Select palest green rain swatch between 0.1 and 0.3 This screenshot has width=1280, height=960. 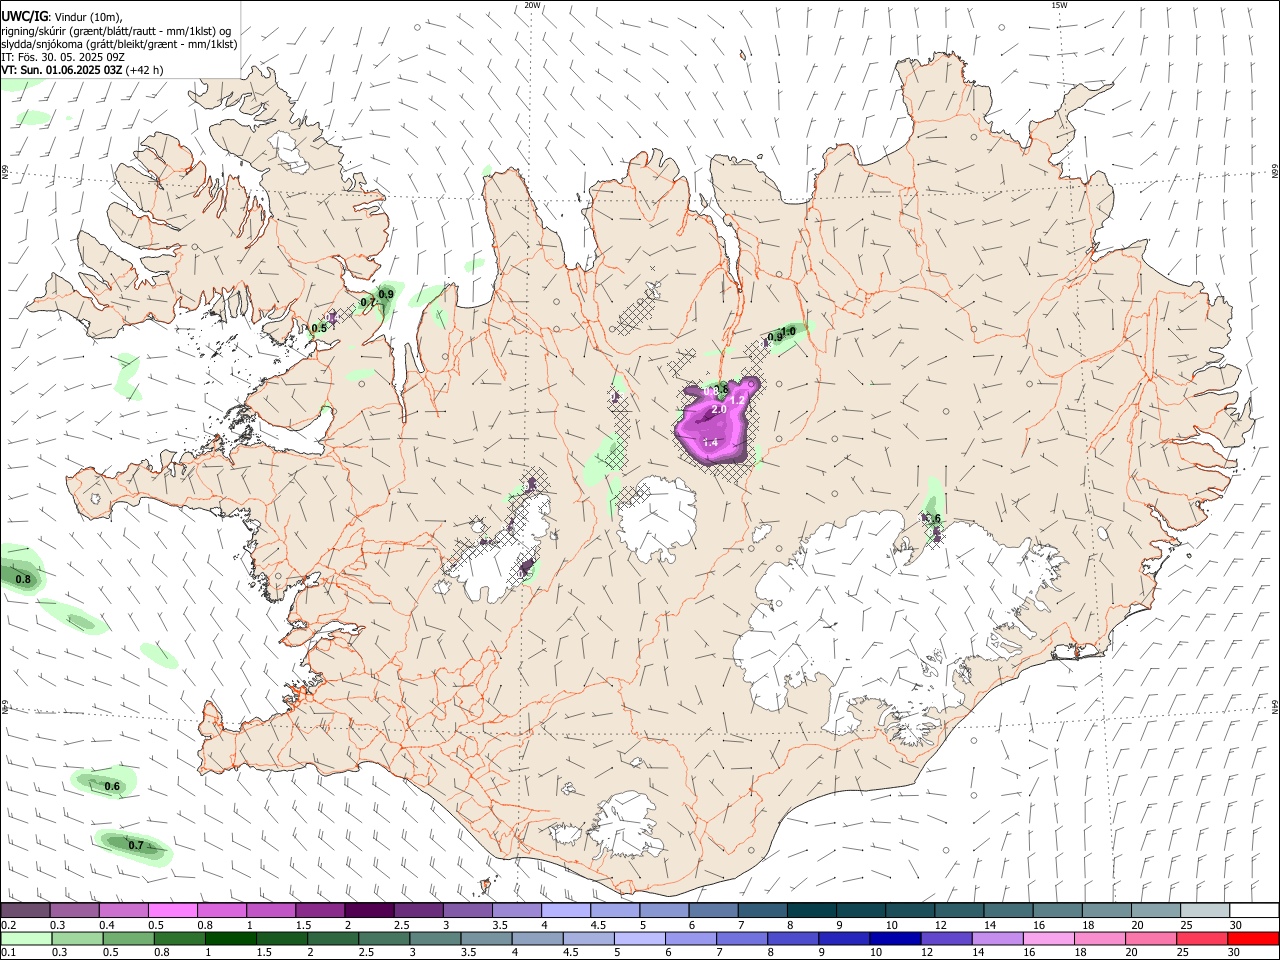pyautogui.click(x=25, y=938)
